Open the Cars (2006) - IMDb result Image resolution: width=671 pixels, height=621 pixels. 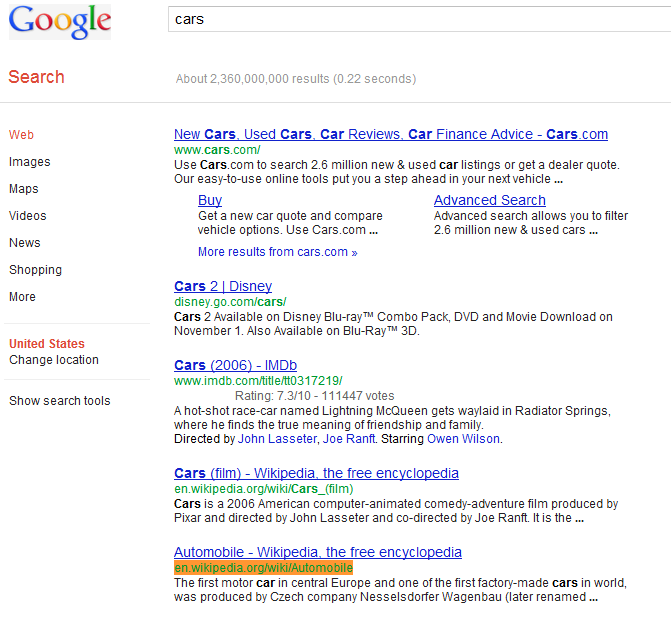(235, 365)
